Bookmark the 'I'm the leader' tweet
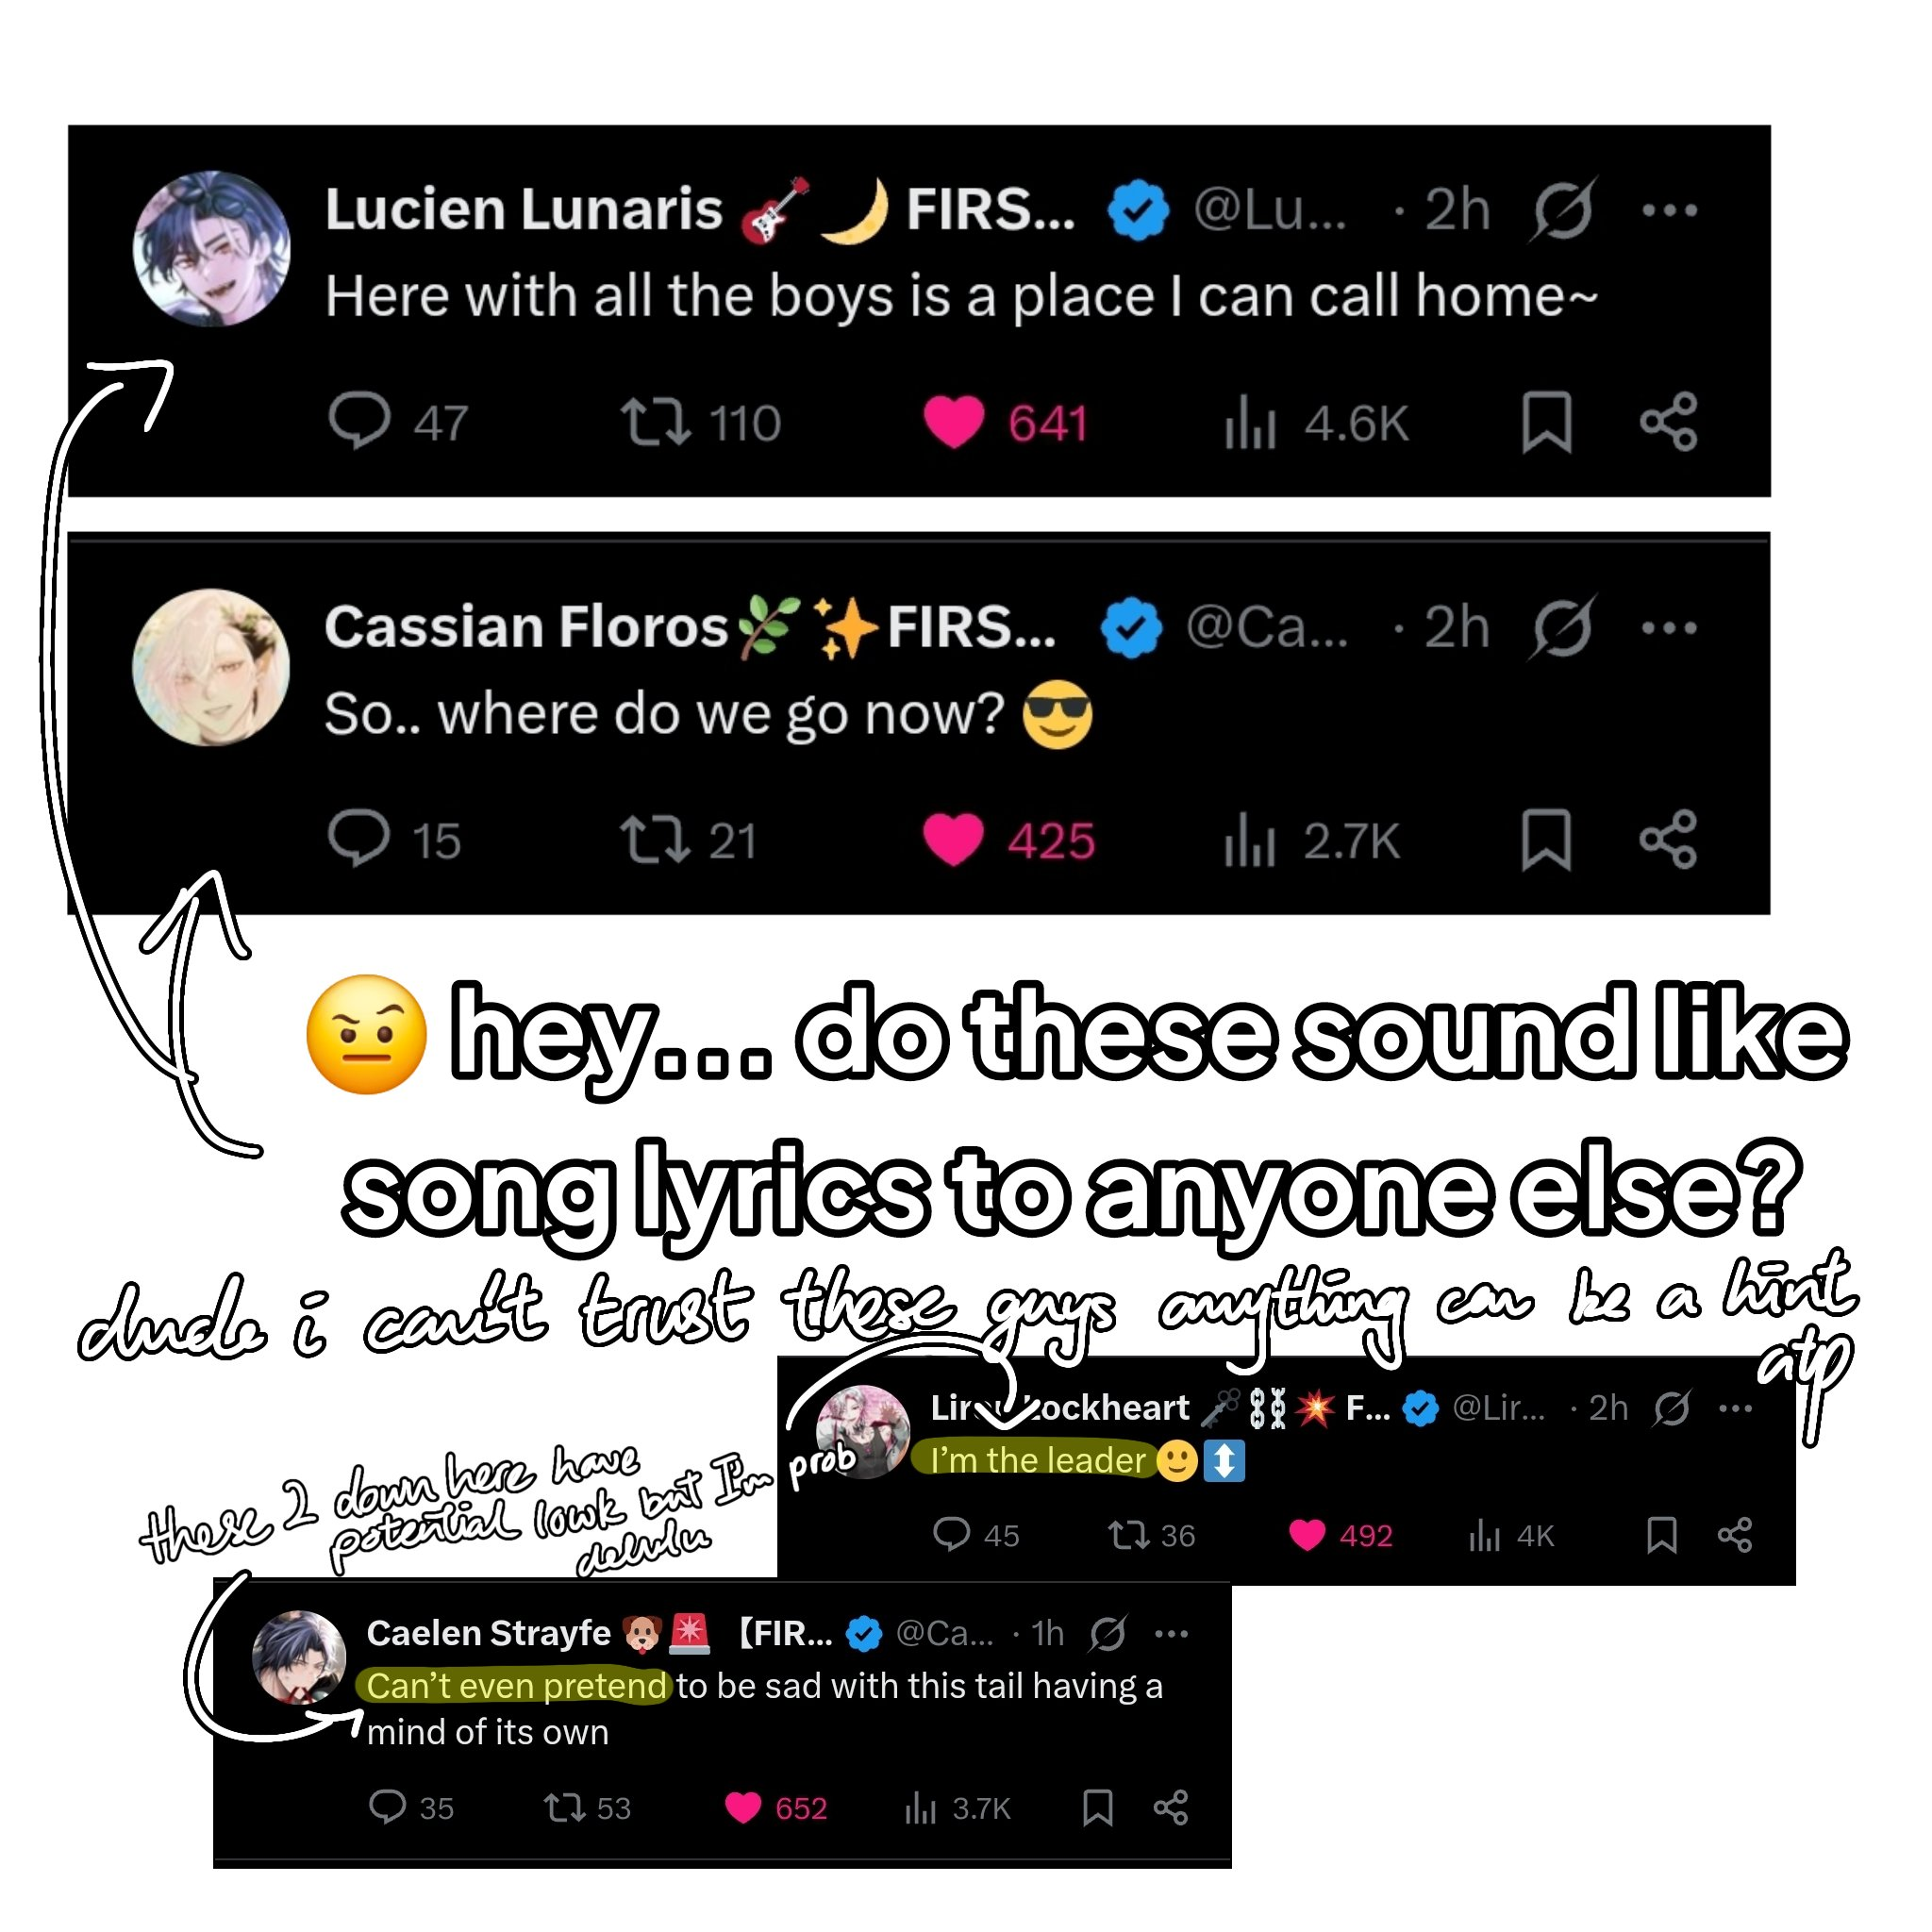1932x1932 pixels. [1661, 1534]
